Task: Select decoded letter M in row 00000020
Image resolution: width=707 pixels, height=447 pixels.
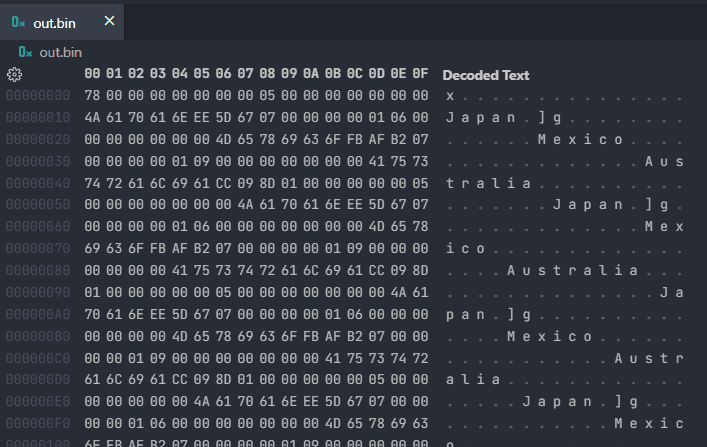Action: coord(542,140)
